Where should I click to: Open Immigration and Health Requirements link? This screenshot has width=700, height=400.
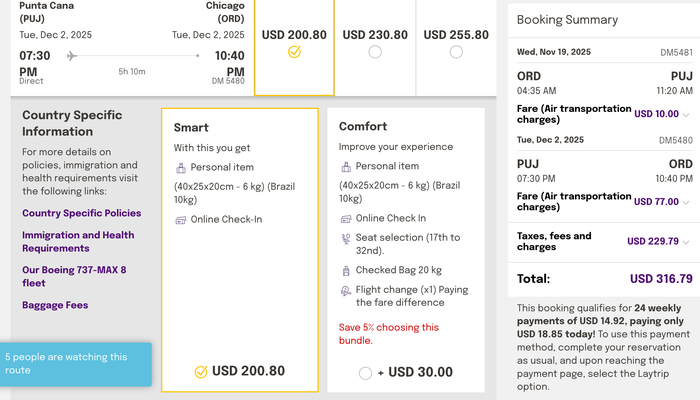[78, 242]
